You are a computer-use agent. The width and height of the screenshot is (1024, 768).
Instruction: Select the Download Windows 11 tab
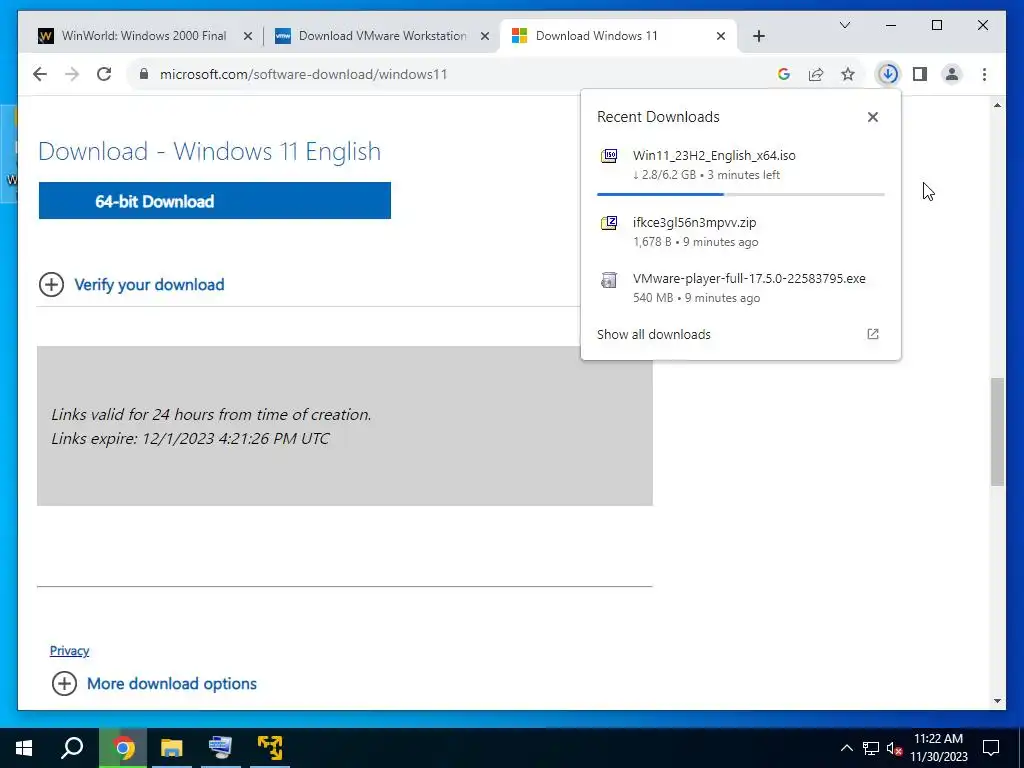[618, 36]
